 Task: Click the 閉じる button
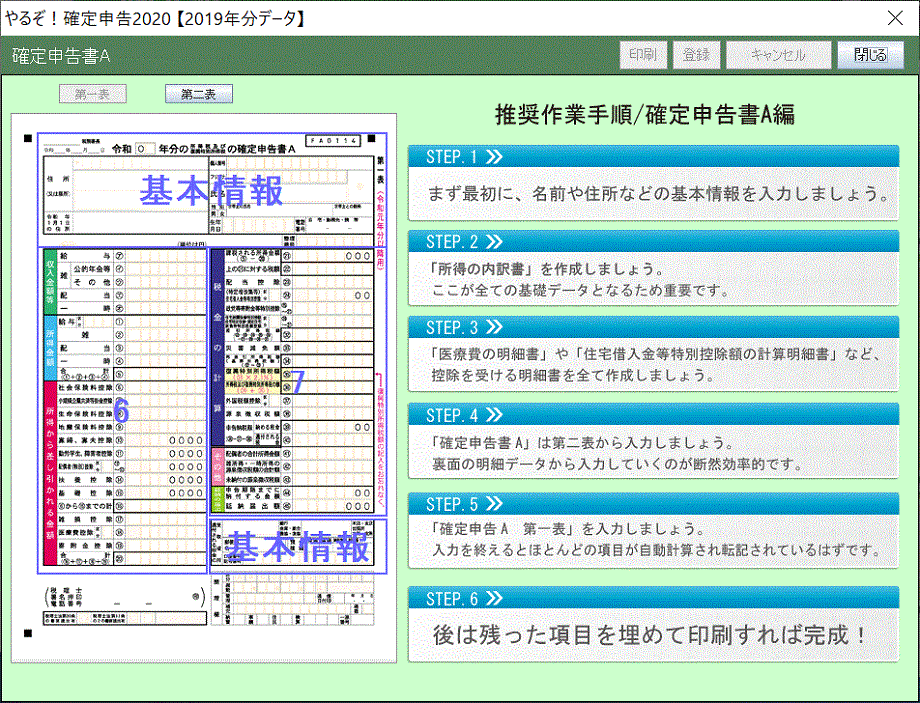(x=870, y=55)
